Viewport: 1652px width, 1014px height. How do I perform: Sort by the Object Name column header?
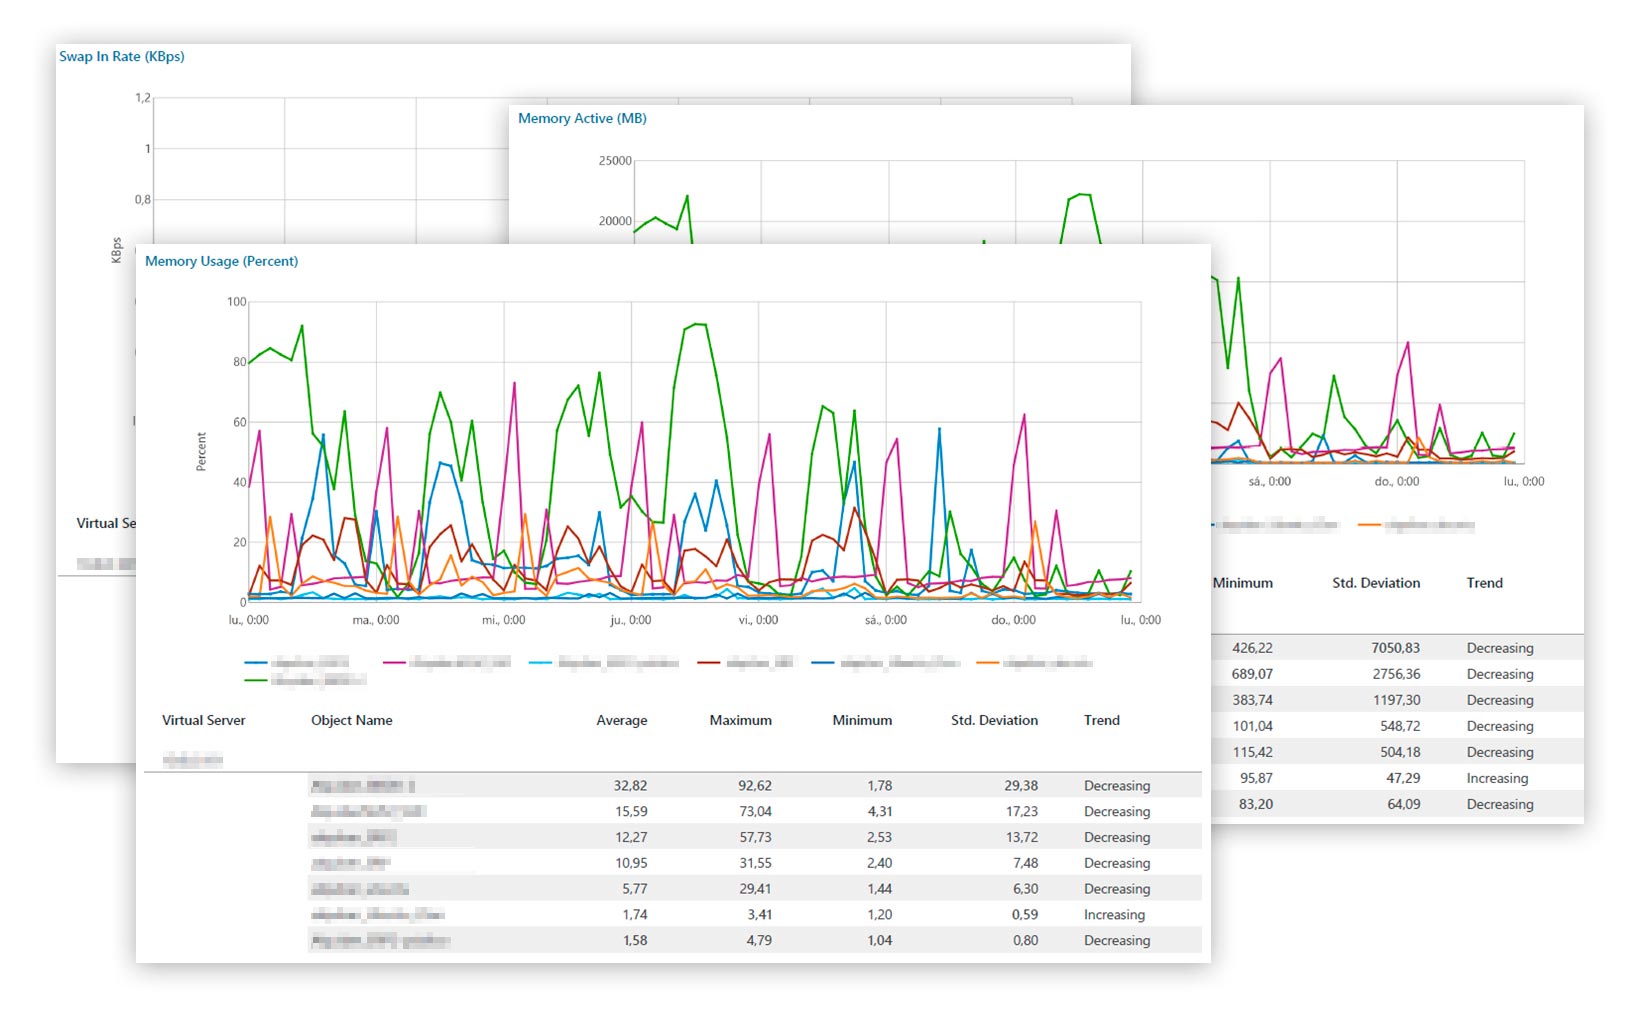(x=351, y=720)
